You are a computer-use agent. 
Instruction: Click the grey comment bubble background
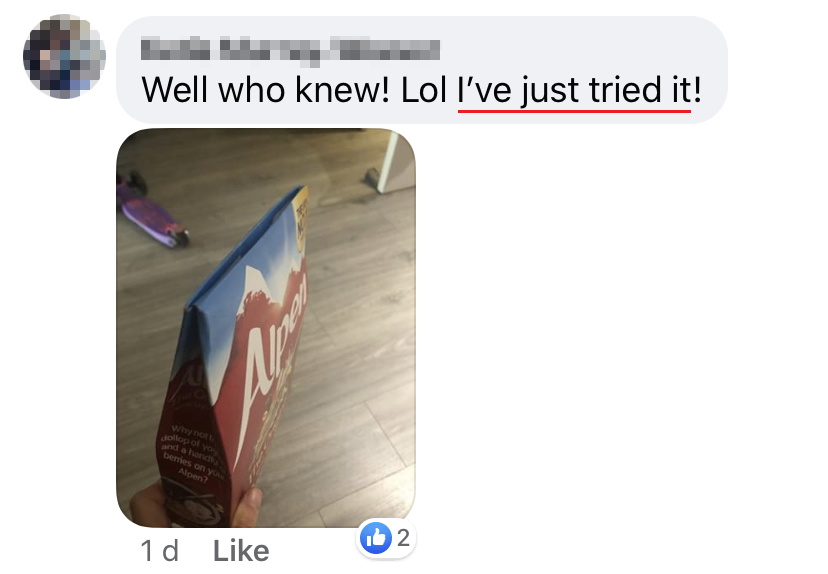click(422, 70)
